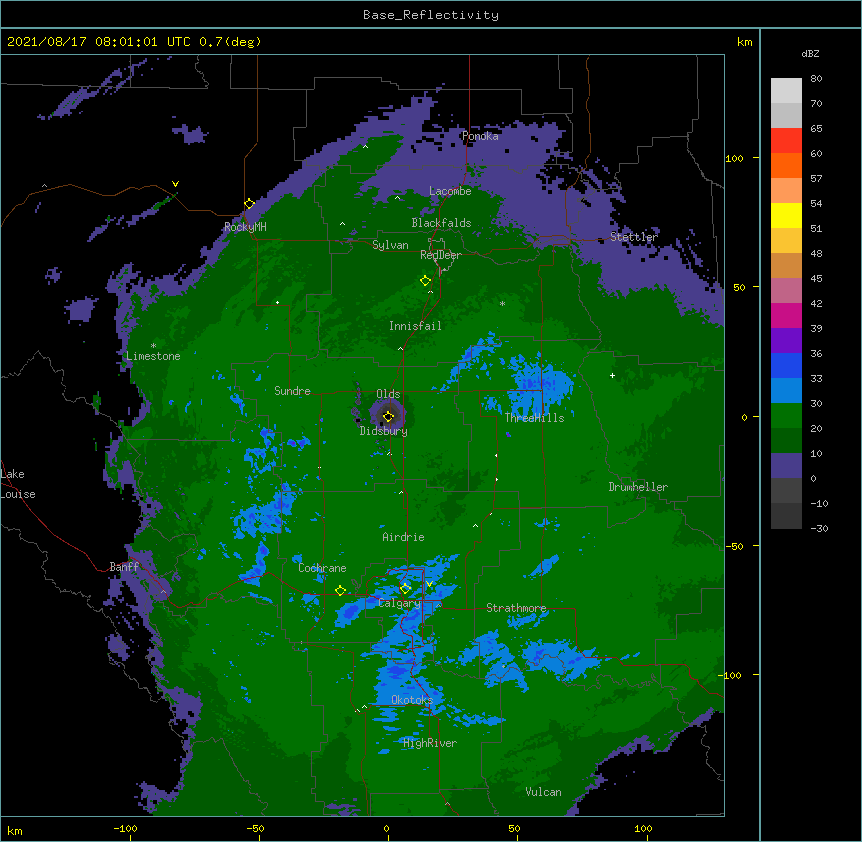Select the orange 57-60 dBZ legend swatch
This screenshot has width=862, height=842.
(x=786, y=165)
